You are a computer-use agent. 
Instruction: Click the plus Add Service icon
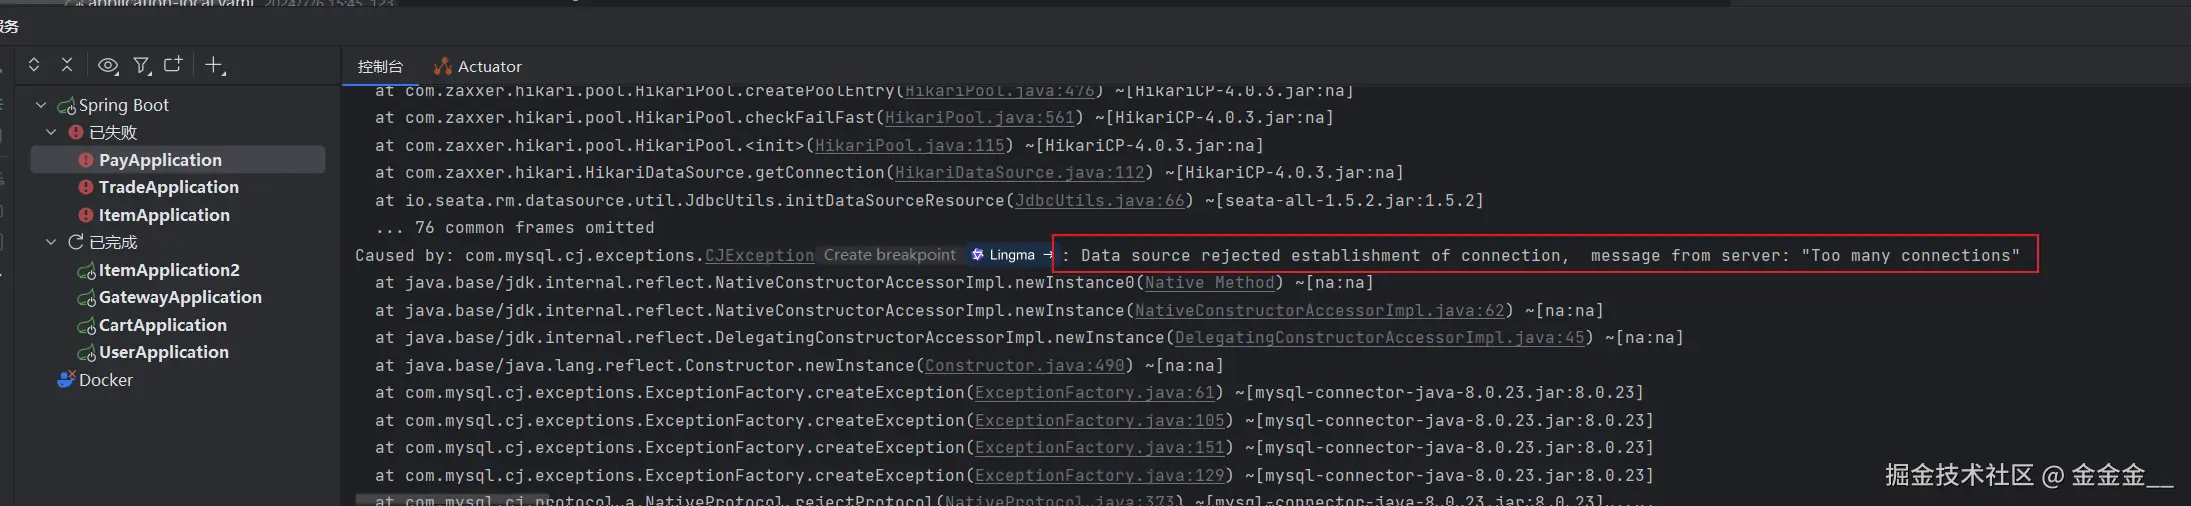(215, 66)
